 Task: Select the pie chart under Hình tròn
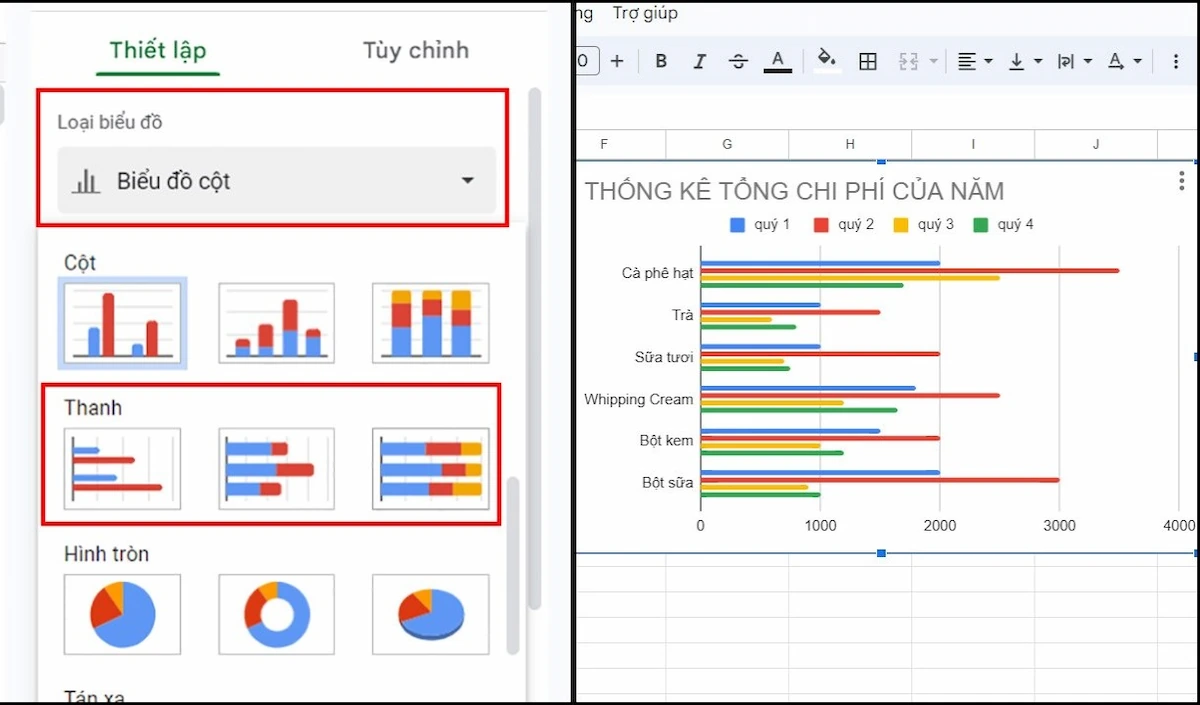tap(123, 614)
